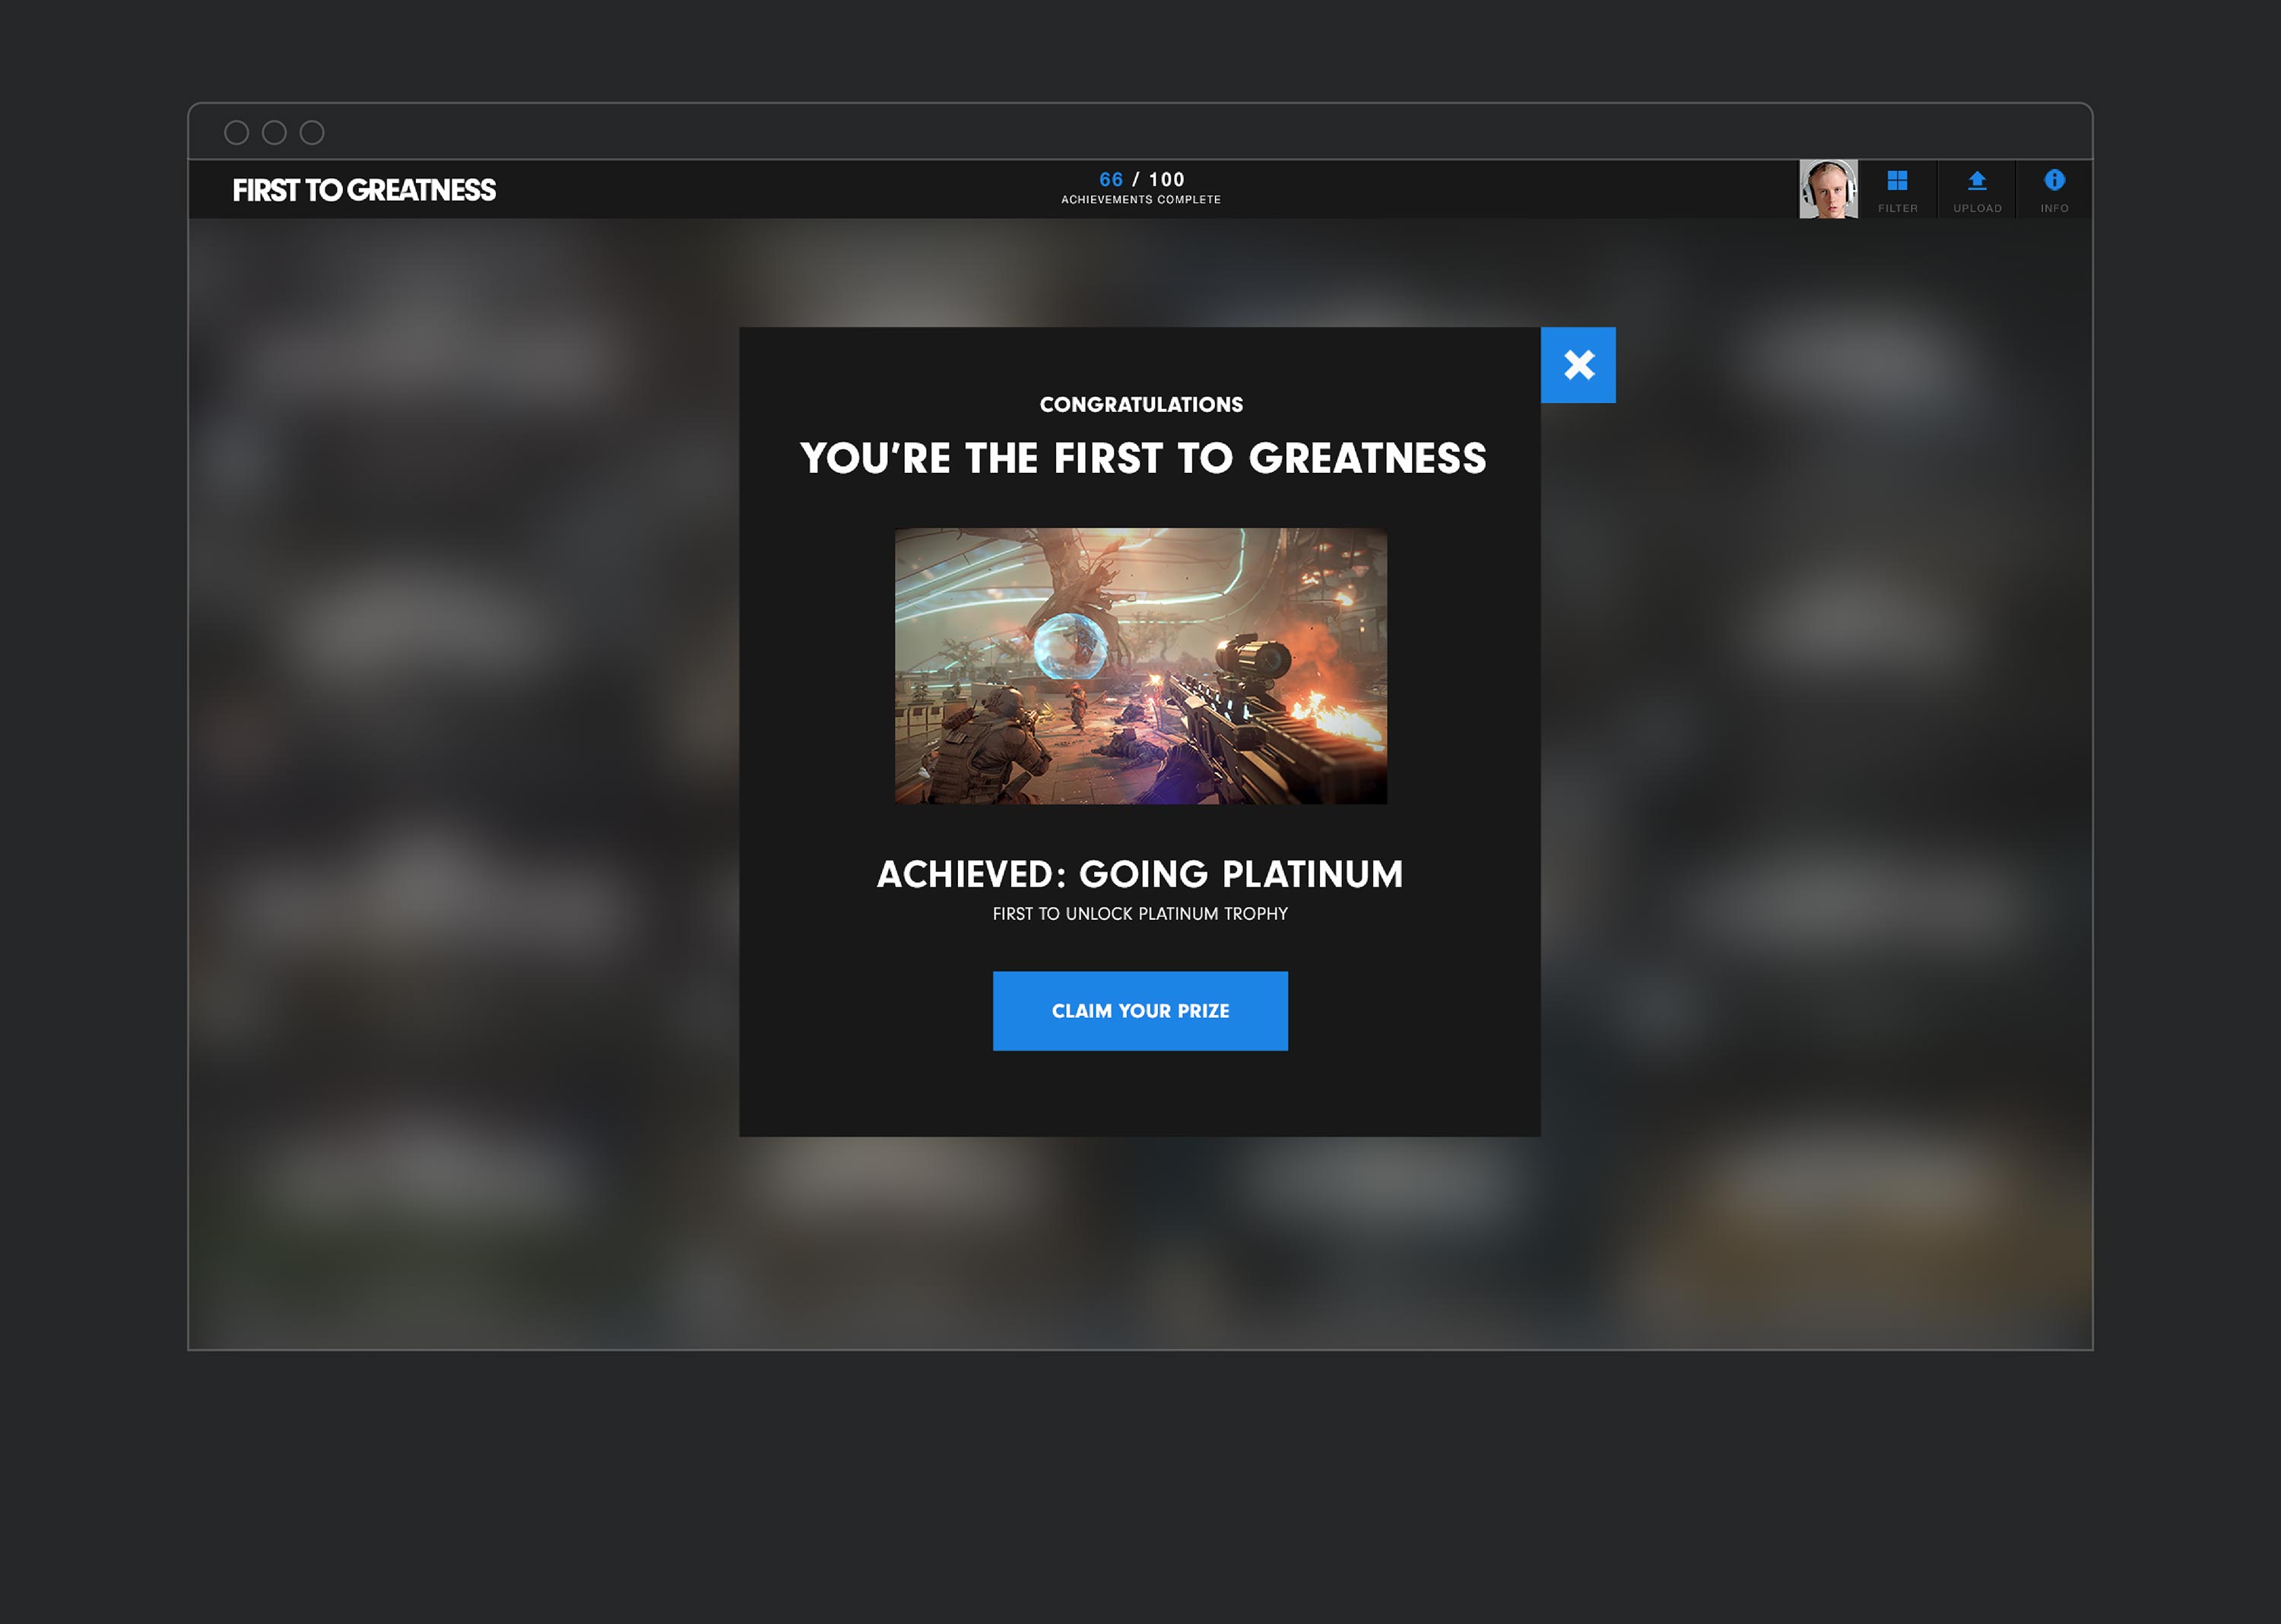Open the Filter grid icon

coord(1897,180)
